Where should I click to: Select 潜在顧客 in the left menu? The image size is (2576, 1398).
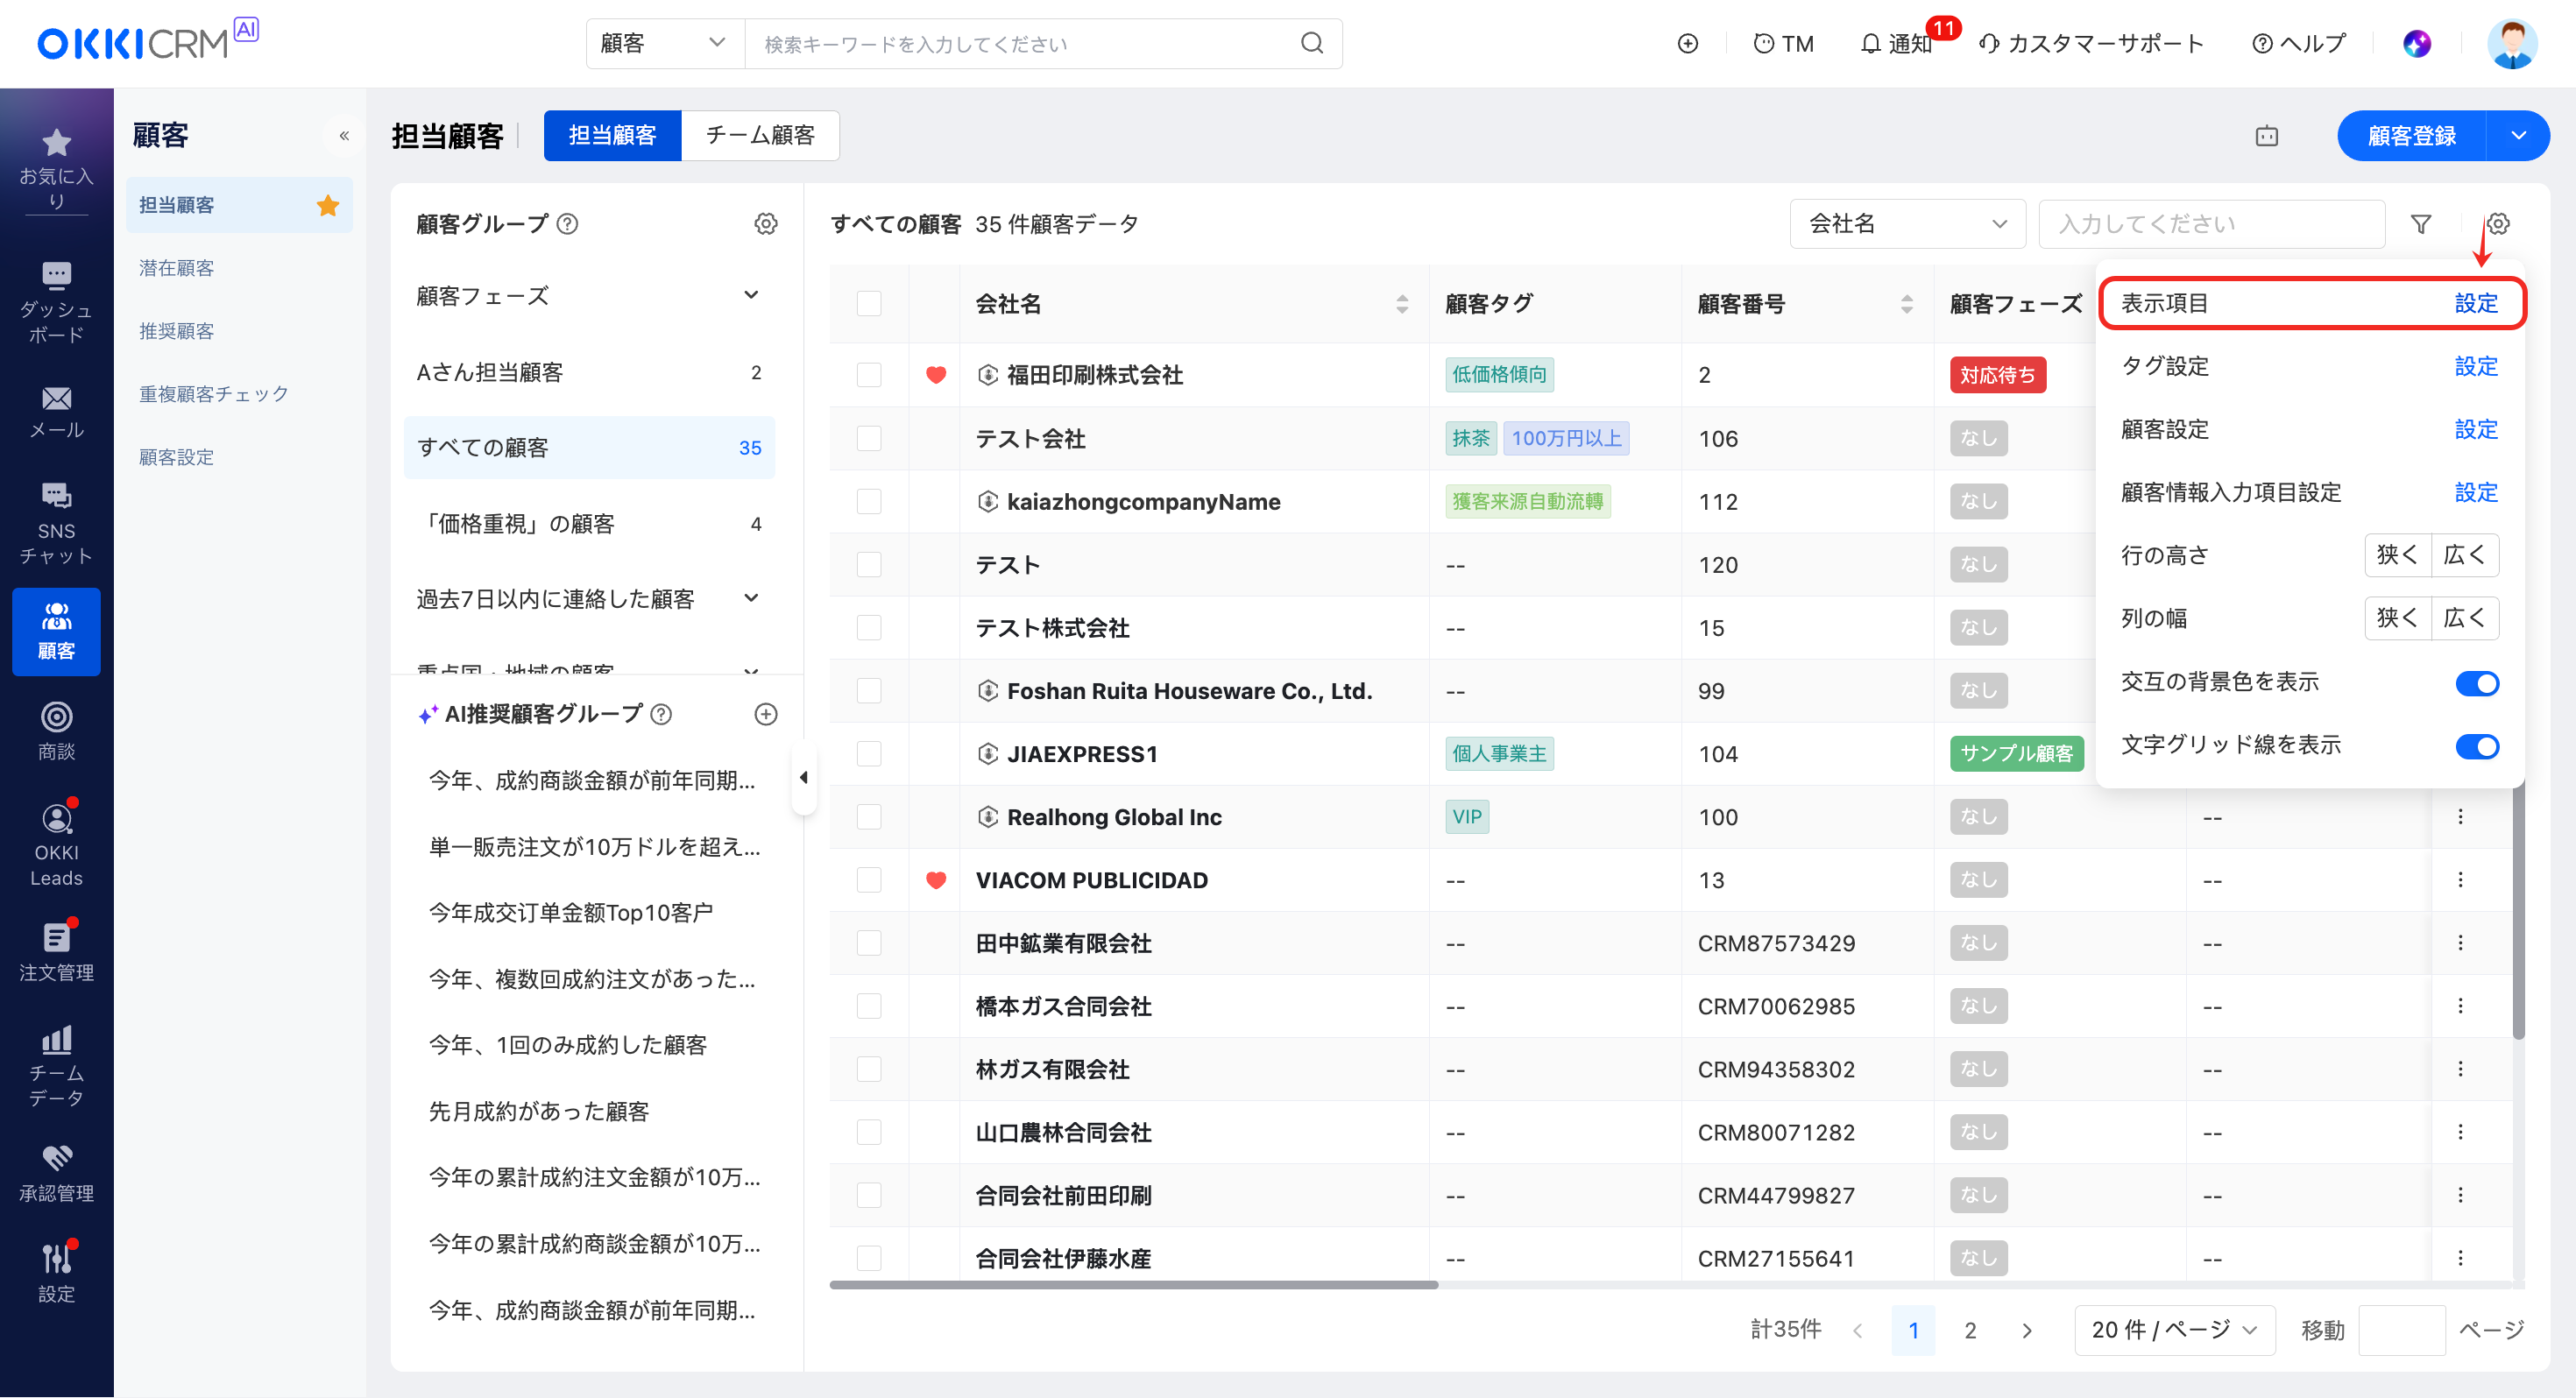(x=176, y=268)
